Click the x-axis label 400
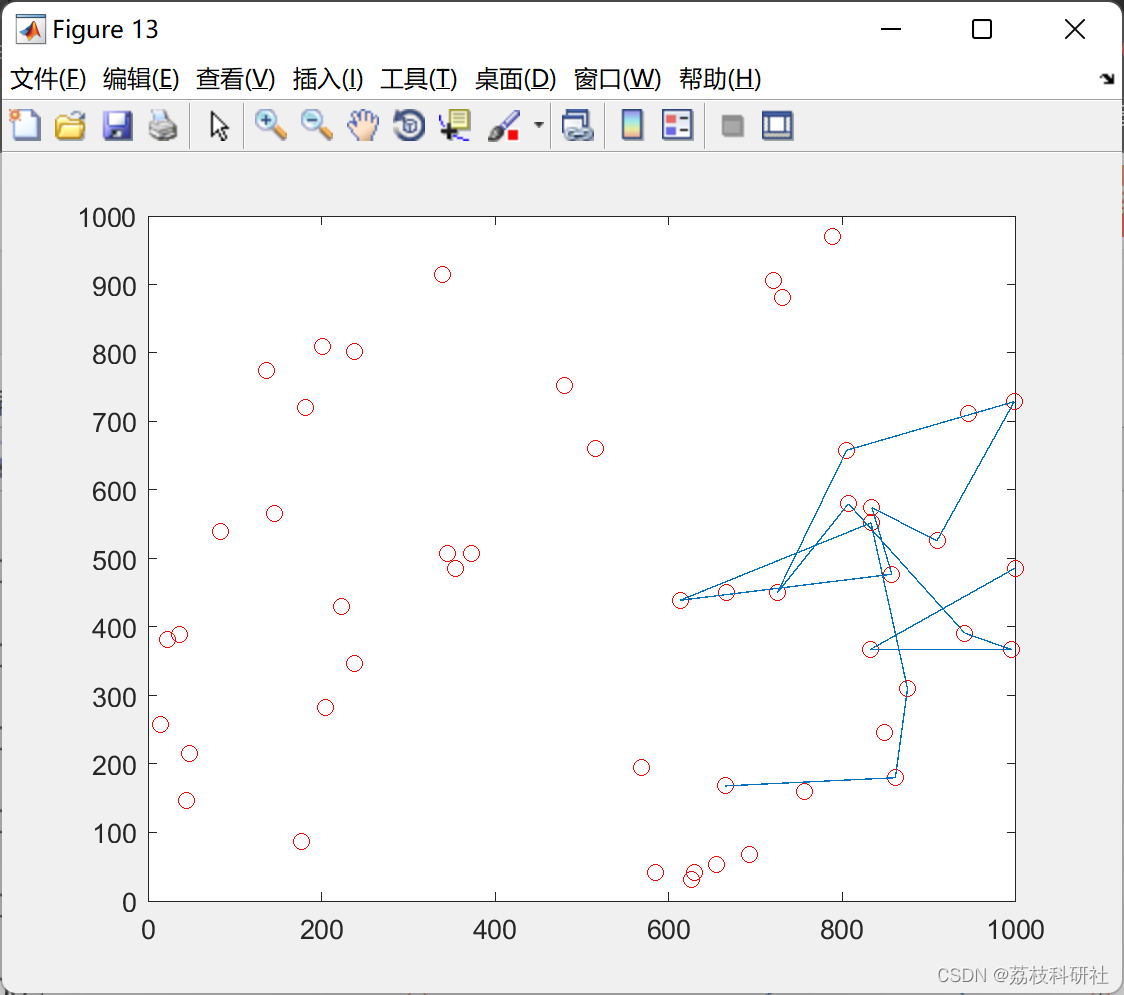Image resolution: width=1124 pixels, height=995 pixels. 495,930
